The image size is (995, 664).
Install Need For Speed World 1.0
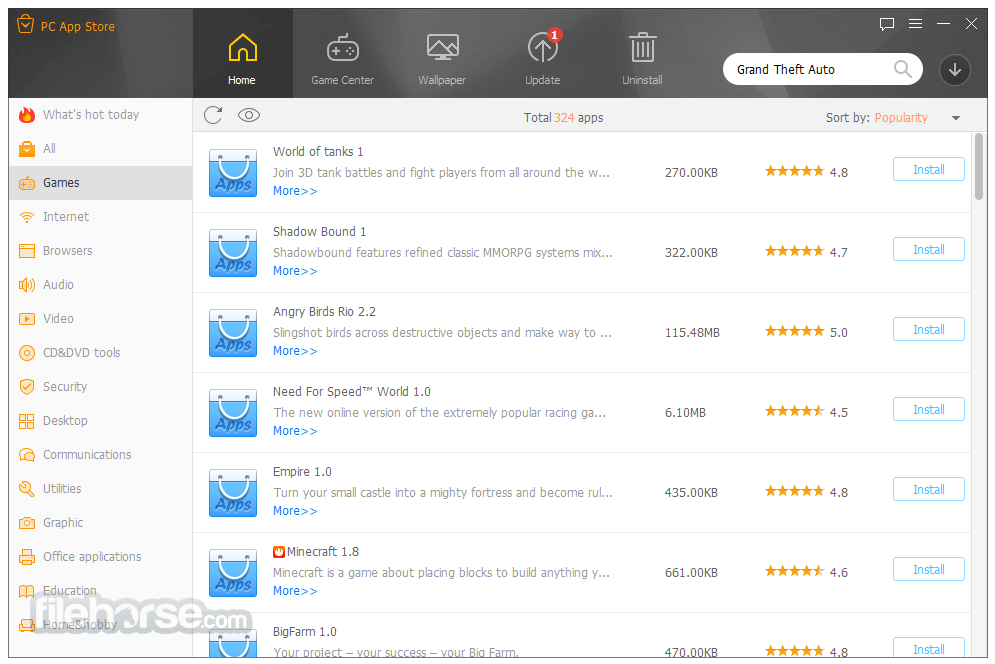tap(928, 409)
